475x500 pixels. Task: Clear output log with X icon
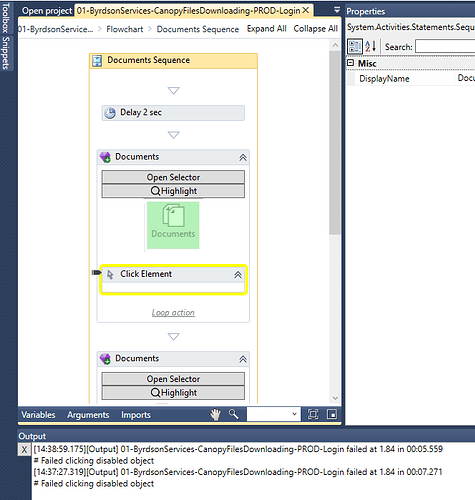[24, 450]
